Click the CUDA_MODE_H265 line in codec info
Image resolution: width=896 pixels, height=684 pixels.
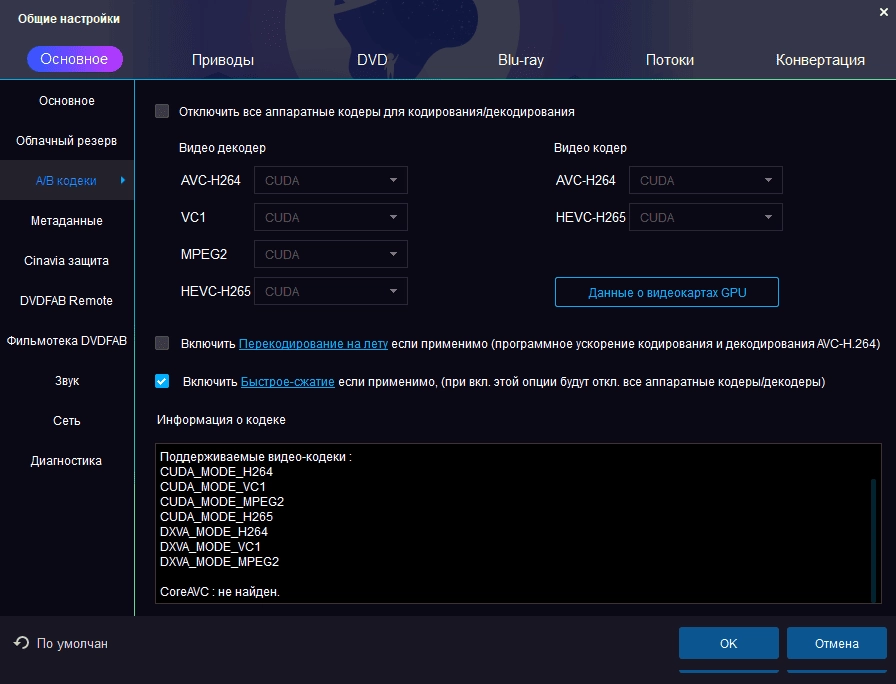[217, 517]
